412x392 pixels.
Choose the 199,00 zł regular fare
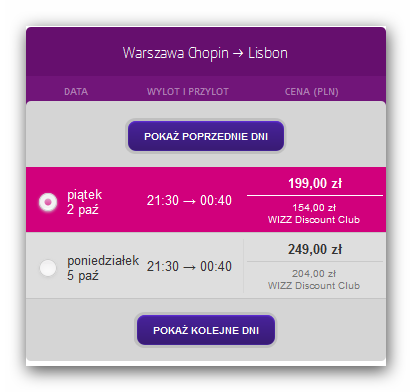pyautogui.click(x=315, y=183)
